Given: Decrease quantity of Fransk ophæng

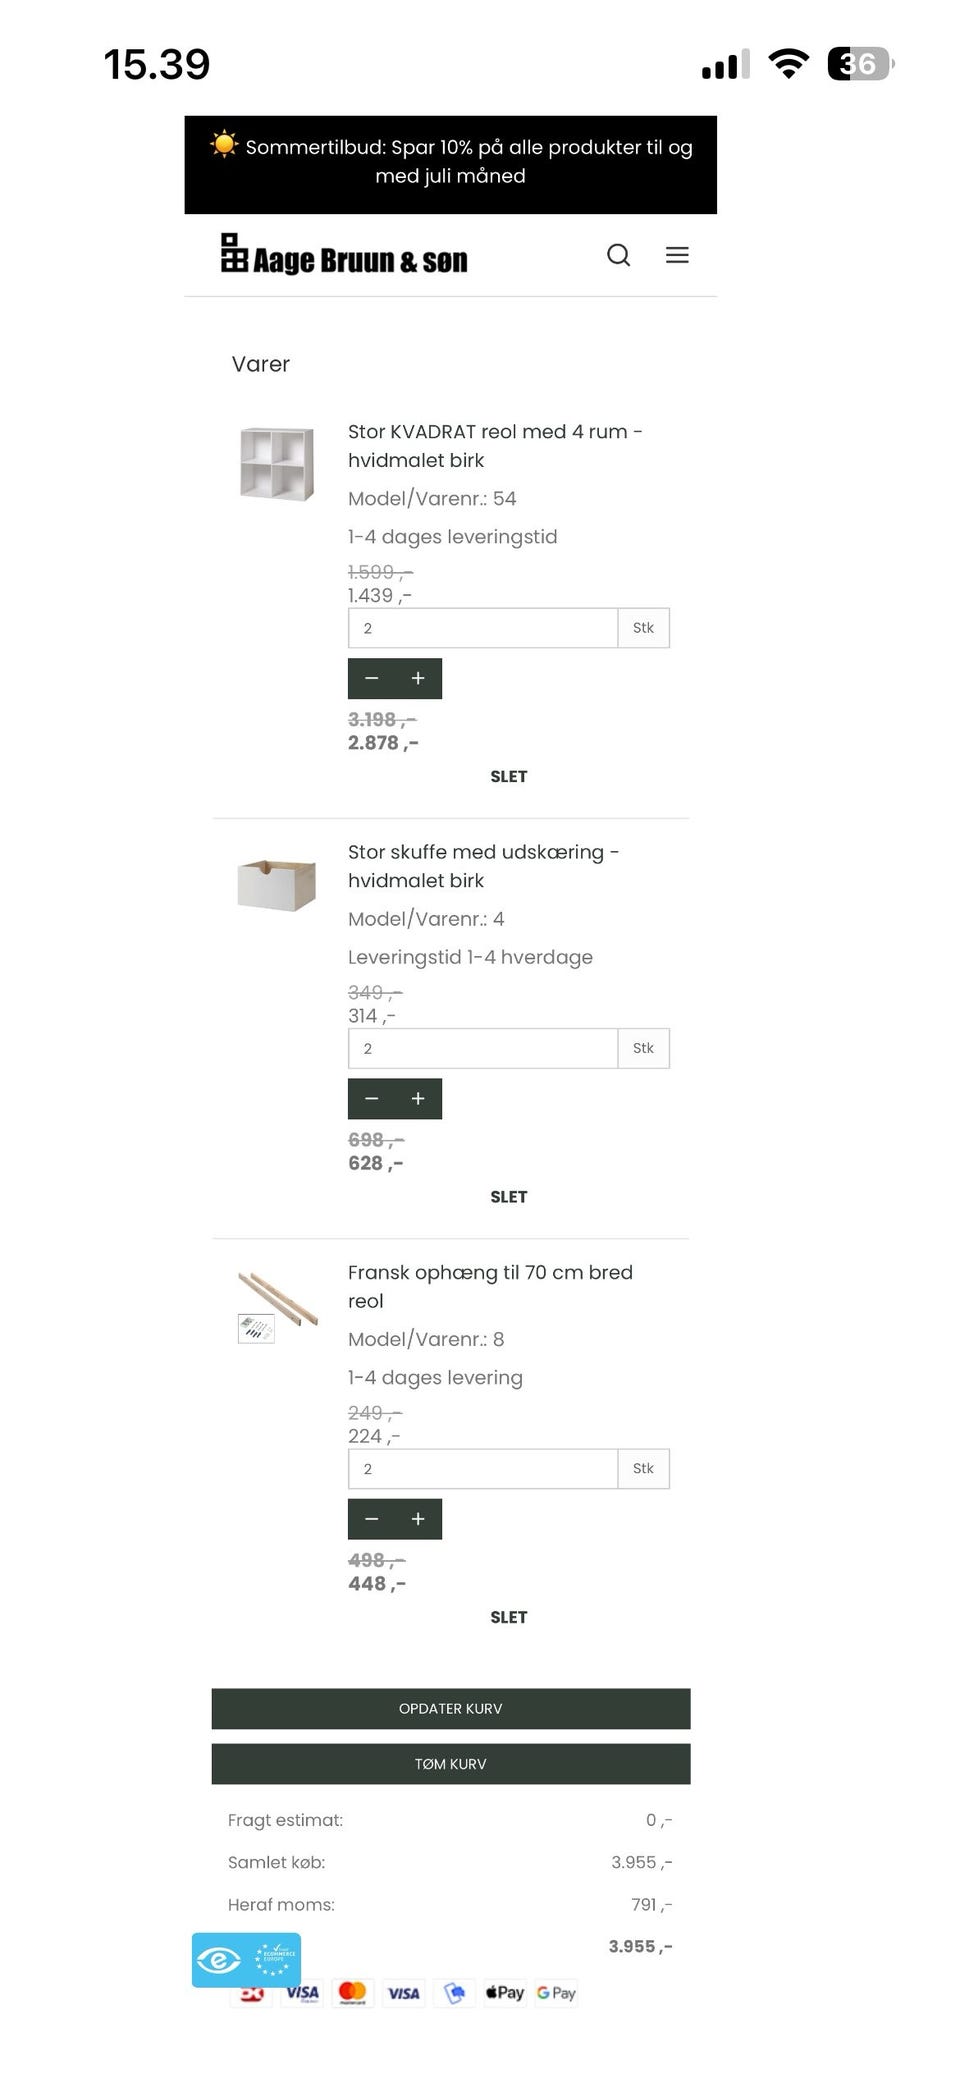Looking at the screenshot, I should [x=371, y=1518].
